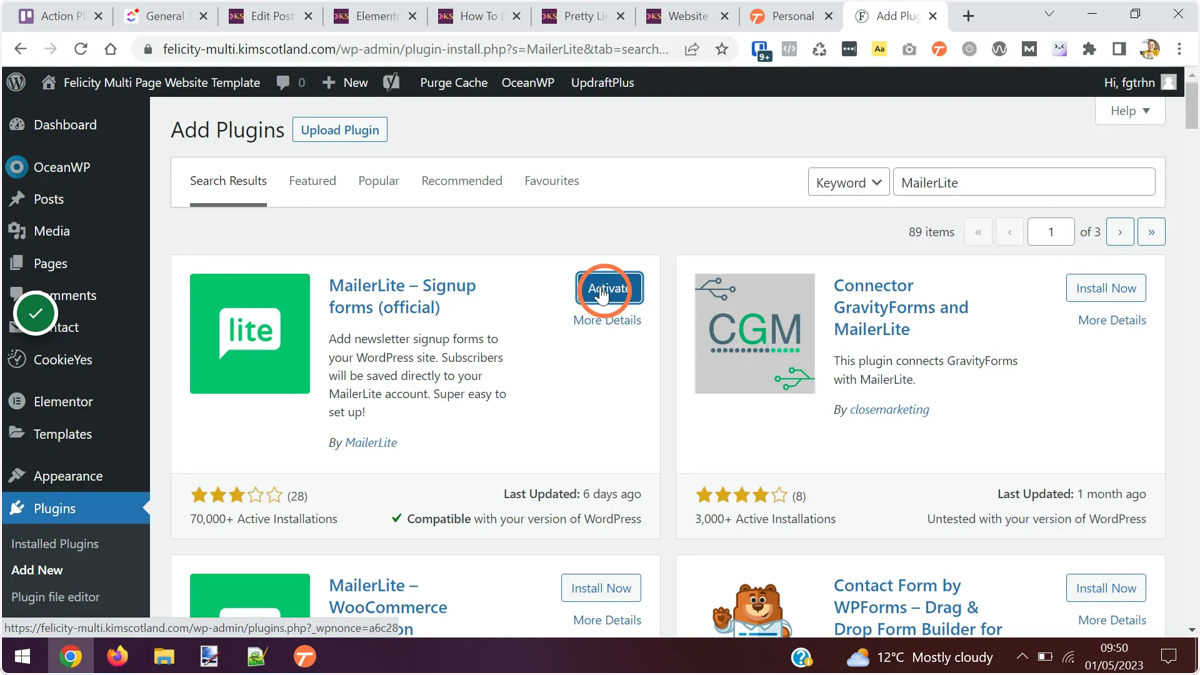Click the comments bubble icon in admin bar
1200x675 pixels.
point(284,83)
